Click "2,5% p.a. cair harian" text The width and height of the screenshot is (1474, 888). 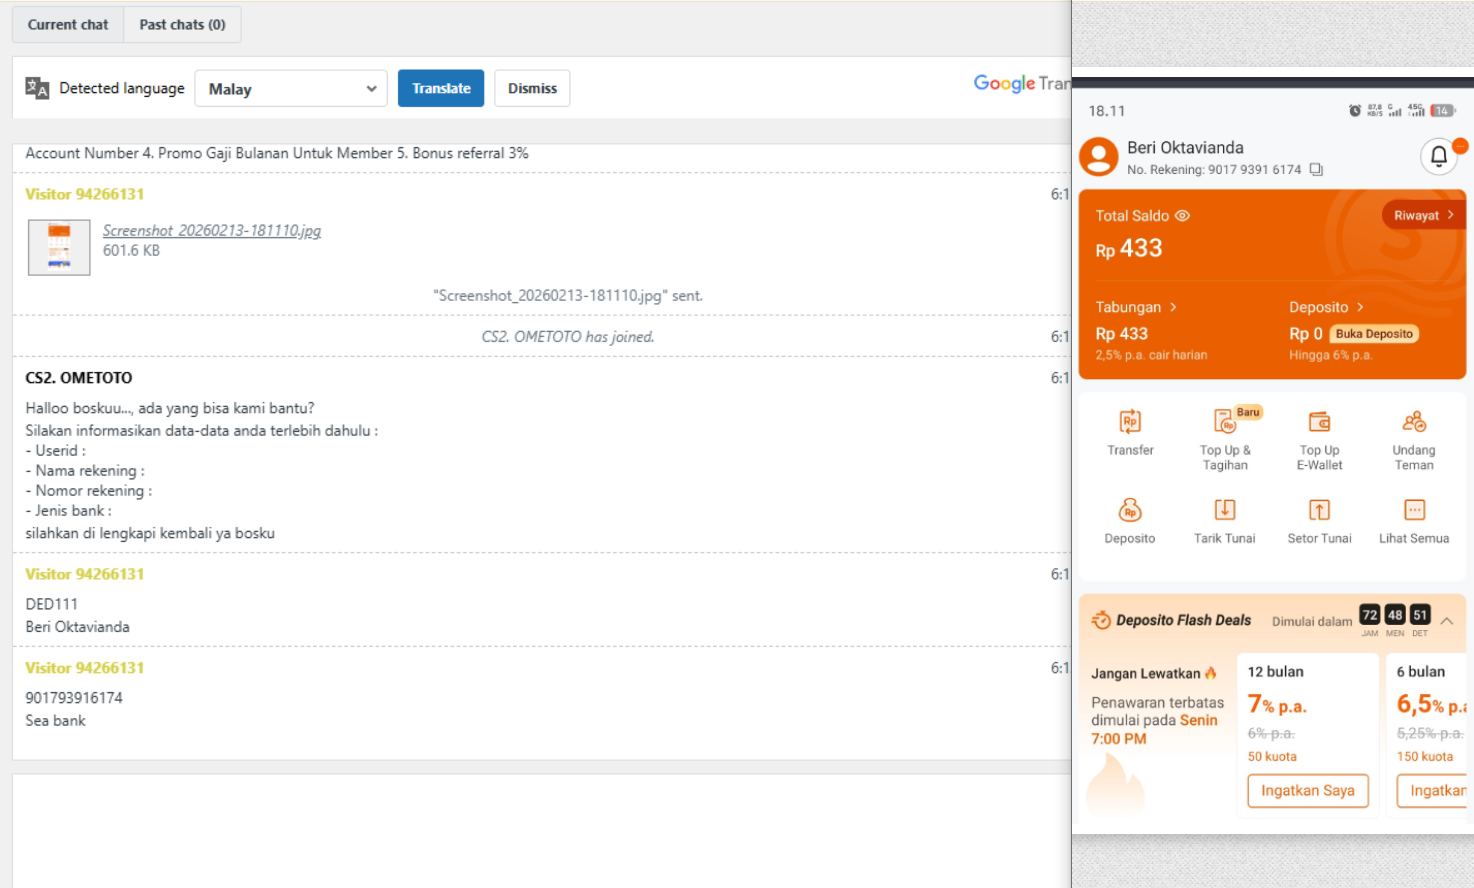tap(1151, 355)
